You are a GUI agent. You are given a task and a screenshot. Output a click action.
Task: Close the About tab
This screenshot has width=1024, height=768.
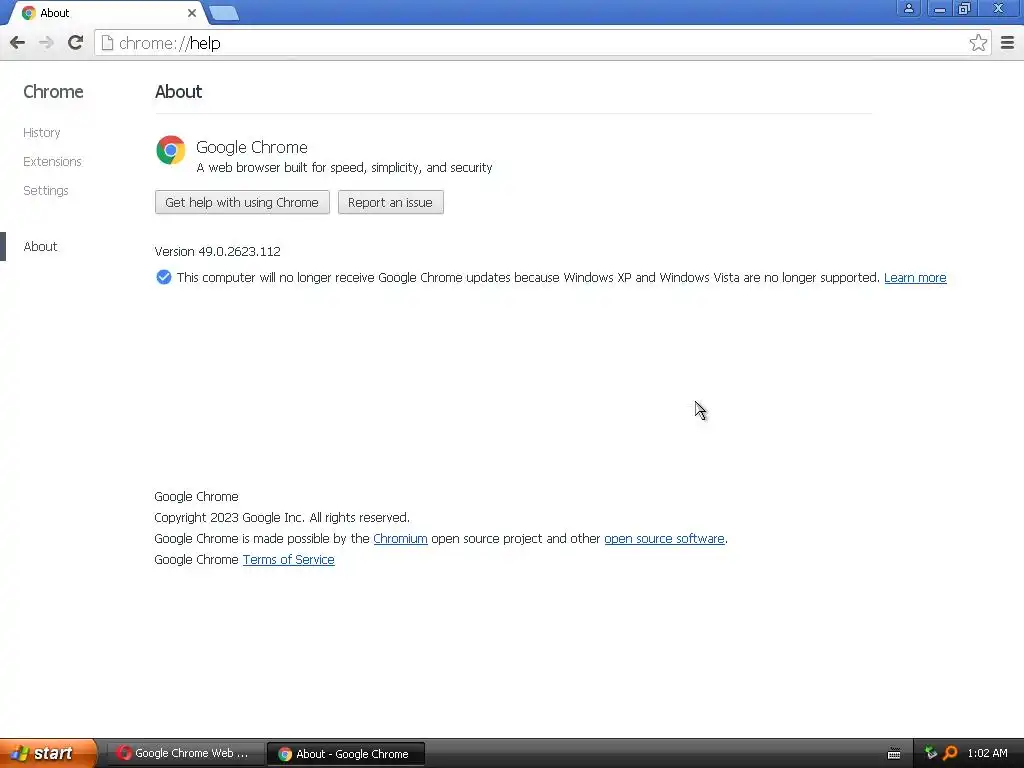coord(191,13)
